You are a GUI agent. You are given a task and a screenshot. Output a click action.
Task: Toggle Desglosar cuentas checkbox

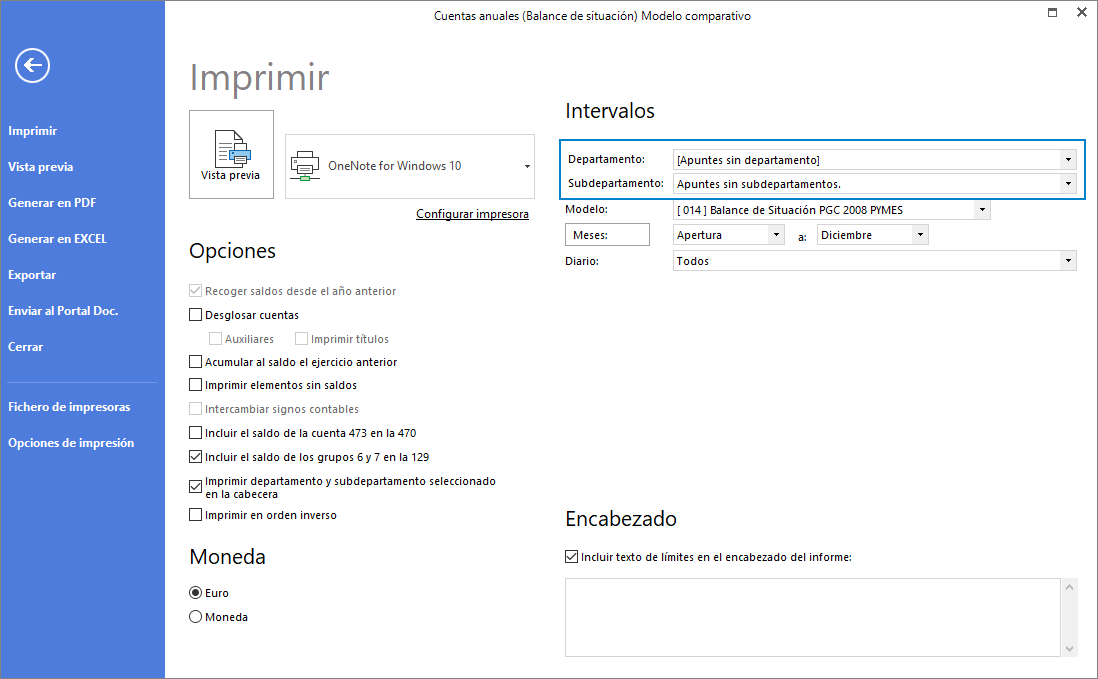pyautogui.click(x=195, y=315)
